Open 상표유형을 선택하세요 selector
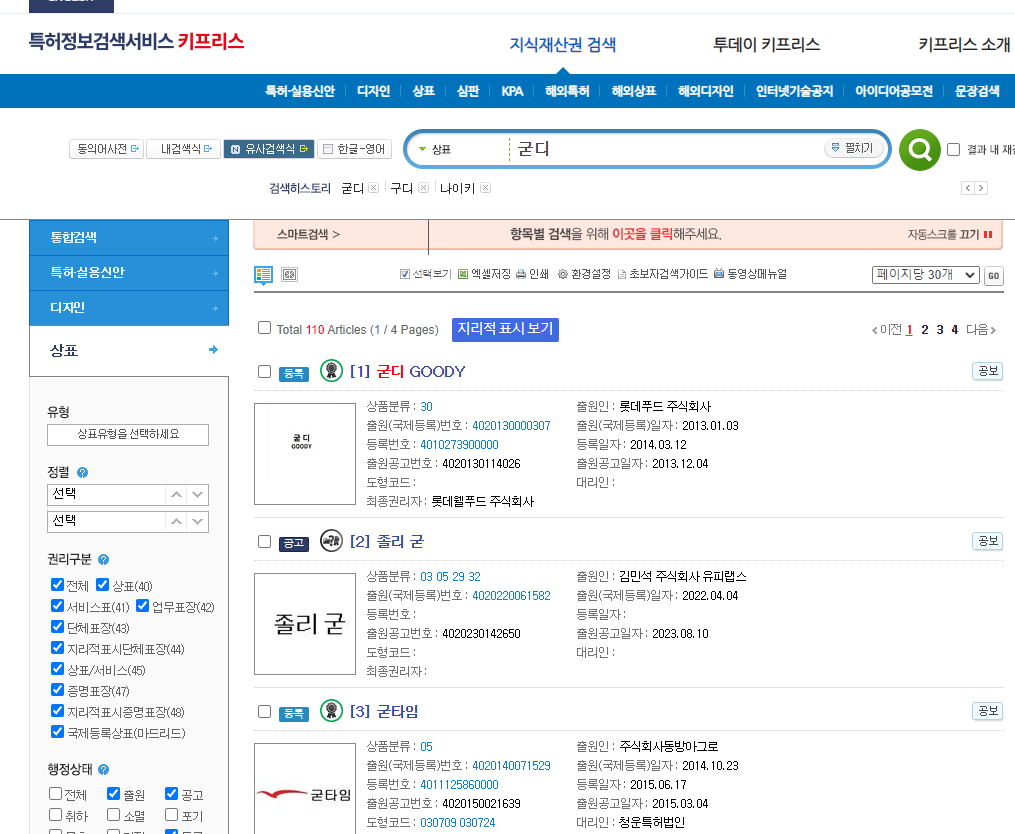The image size is (1015, 834). point(128,434)
